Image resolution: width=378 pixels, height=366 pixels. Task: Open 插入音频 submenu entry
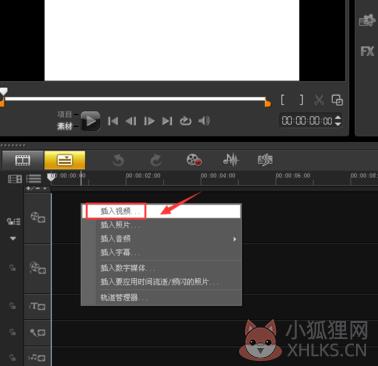tap(161, 239)
